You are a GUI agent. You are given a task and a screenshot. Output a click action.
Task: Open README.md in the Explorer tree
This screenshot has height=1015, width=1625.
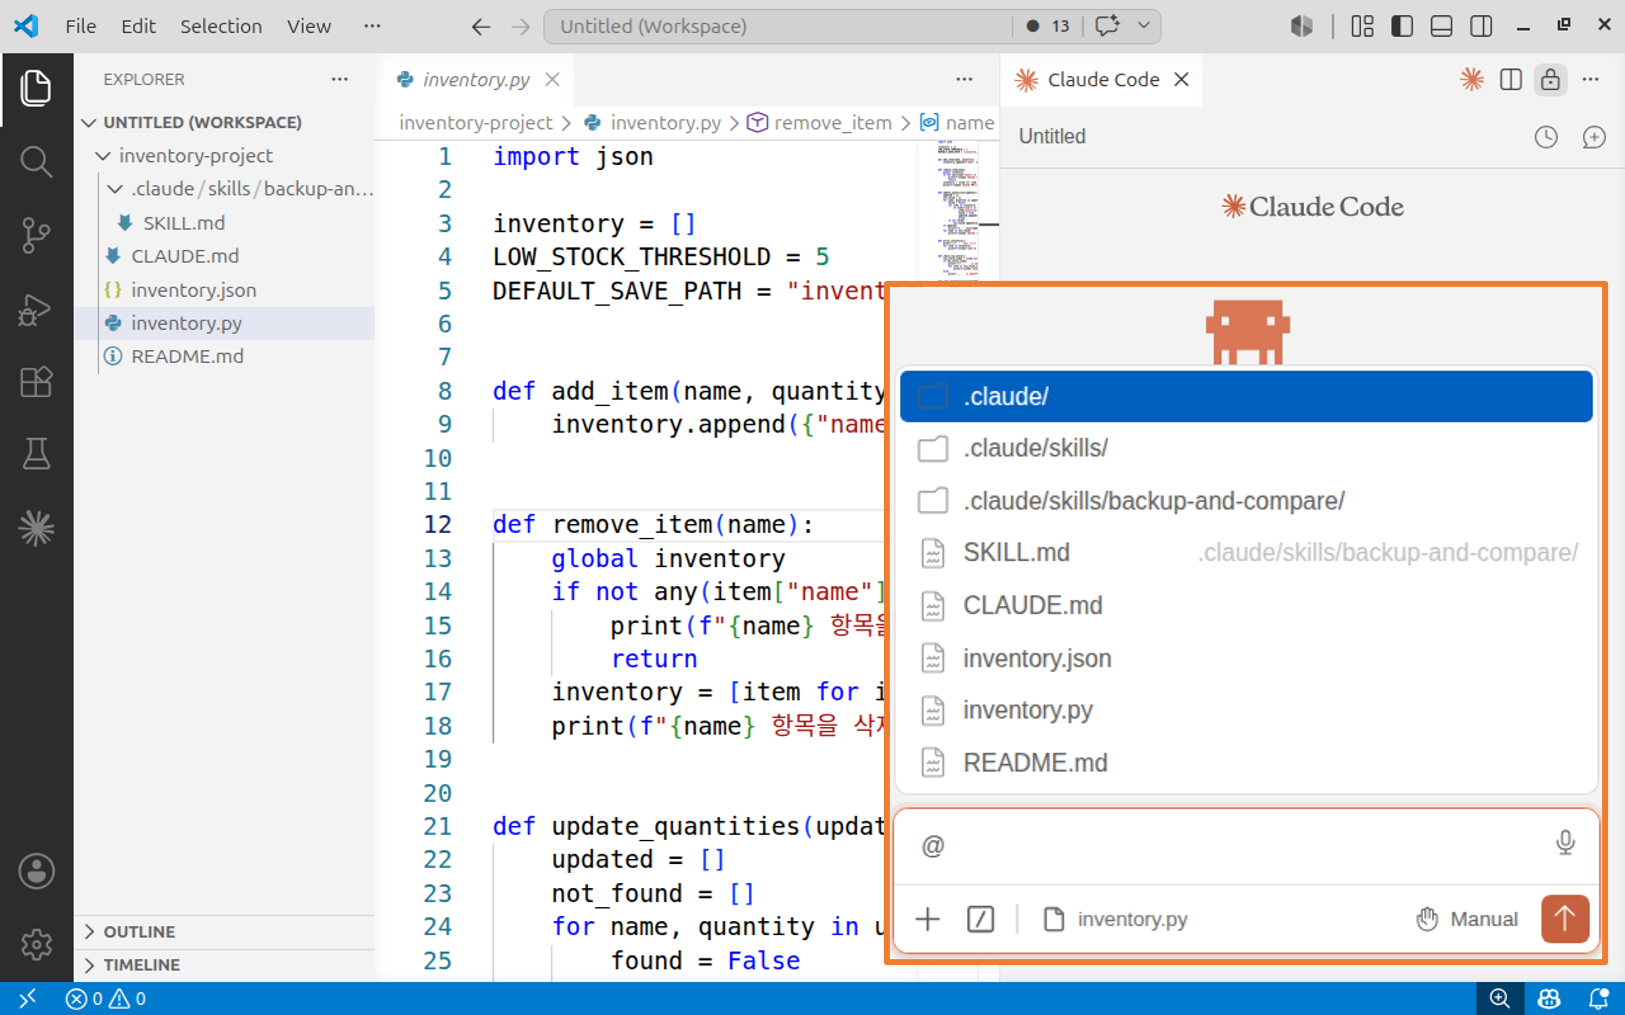(187, 356)
